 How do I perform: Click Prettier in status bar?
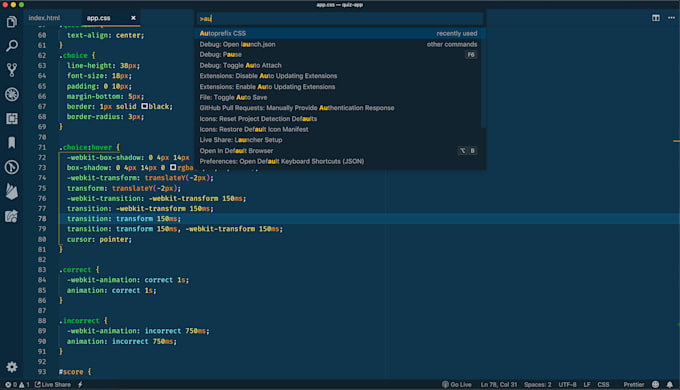coord(634,384)
